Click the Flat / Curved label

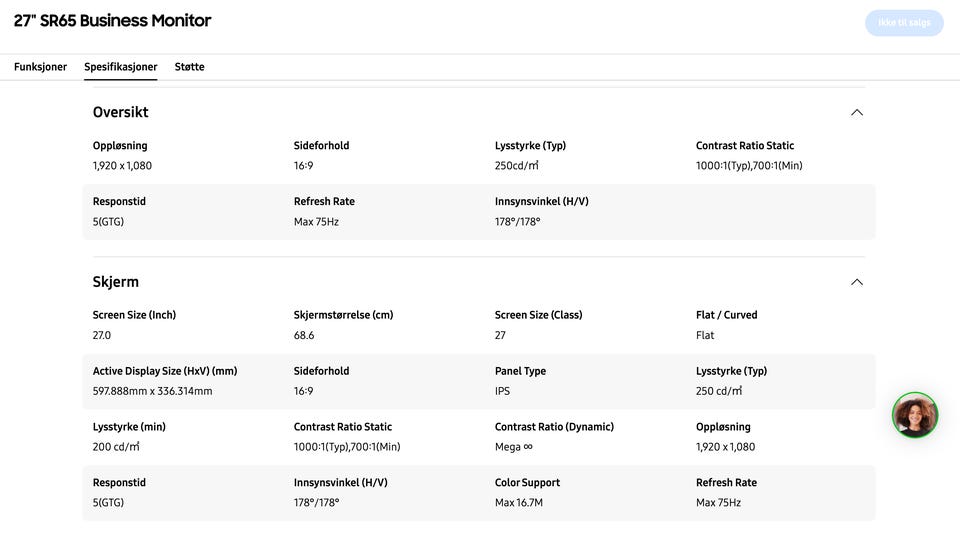[x=726, y=315]
